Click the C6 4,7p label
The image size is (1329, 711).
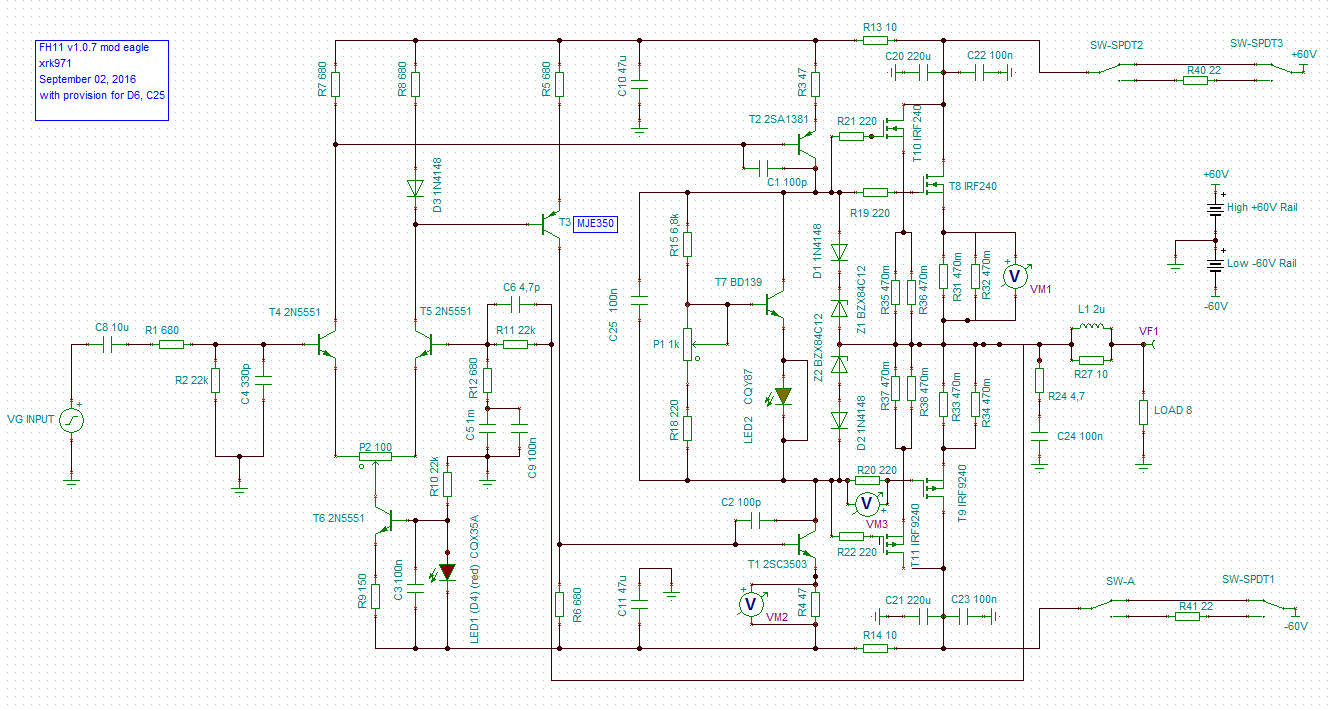[522, 287]
